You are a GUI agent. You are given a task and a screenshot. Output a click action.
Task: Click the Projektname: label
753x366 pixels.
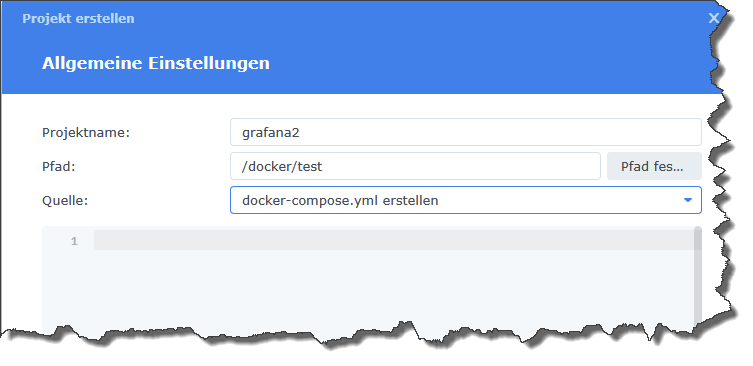tap(86, 133)
